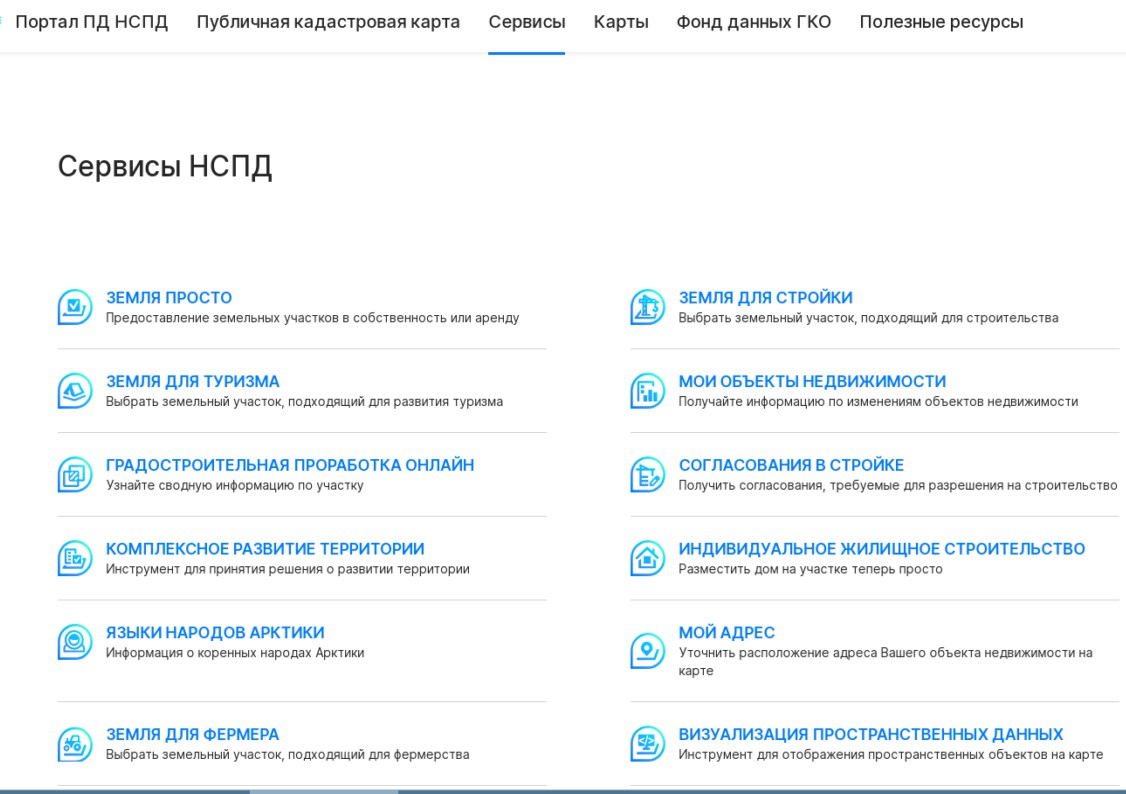Go to the Полезные ресурсы menu item

[941, 22]
